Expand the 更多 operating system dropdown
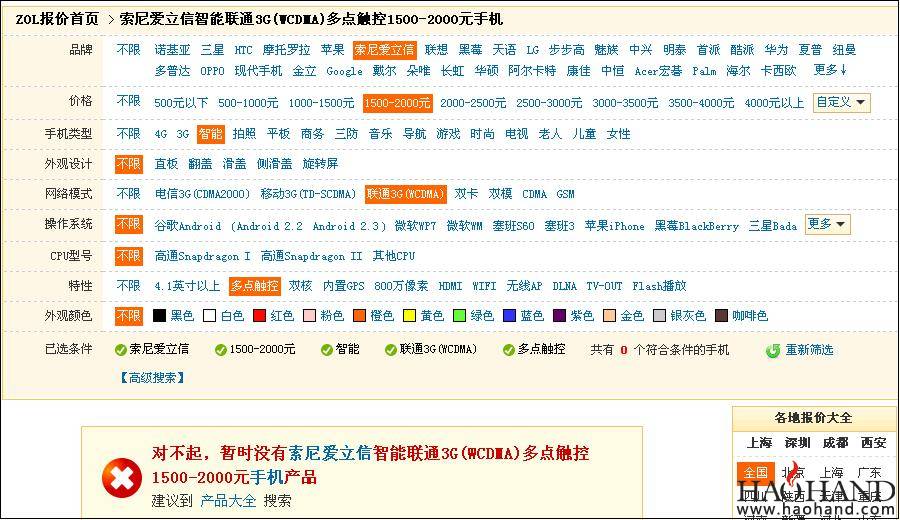 tap(827, 224)
